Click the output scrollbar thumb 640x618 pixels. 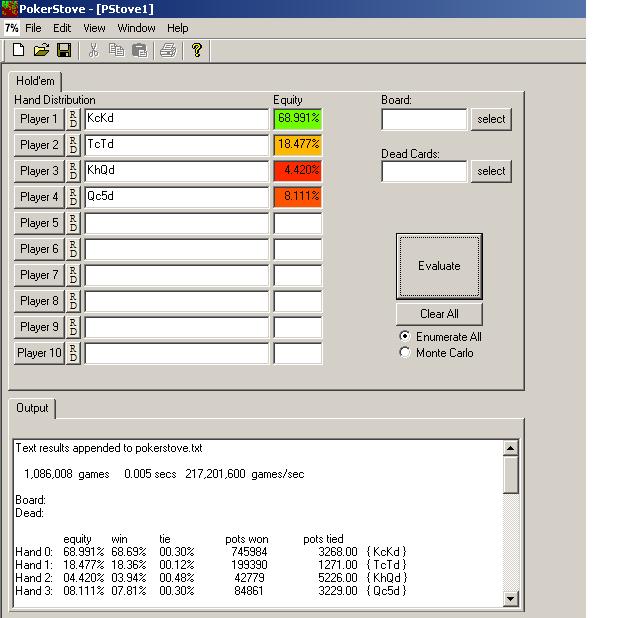[511, 475]
